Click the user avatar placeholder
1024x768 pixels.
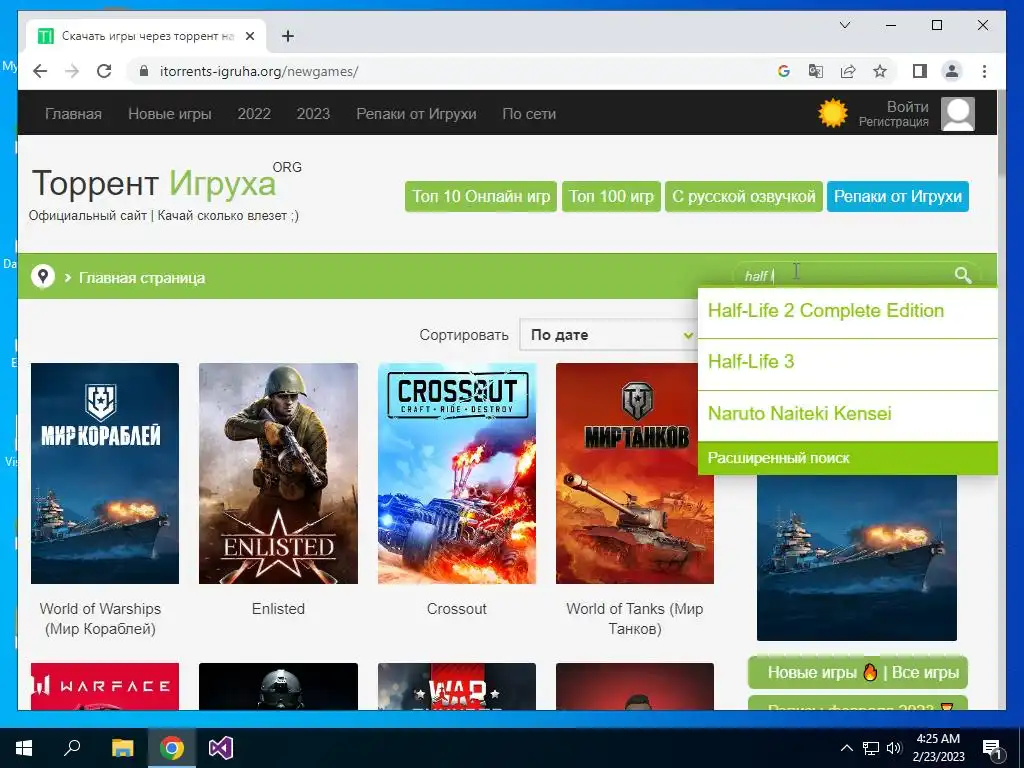pos(957,114)
